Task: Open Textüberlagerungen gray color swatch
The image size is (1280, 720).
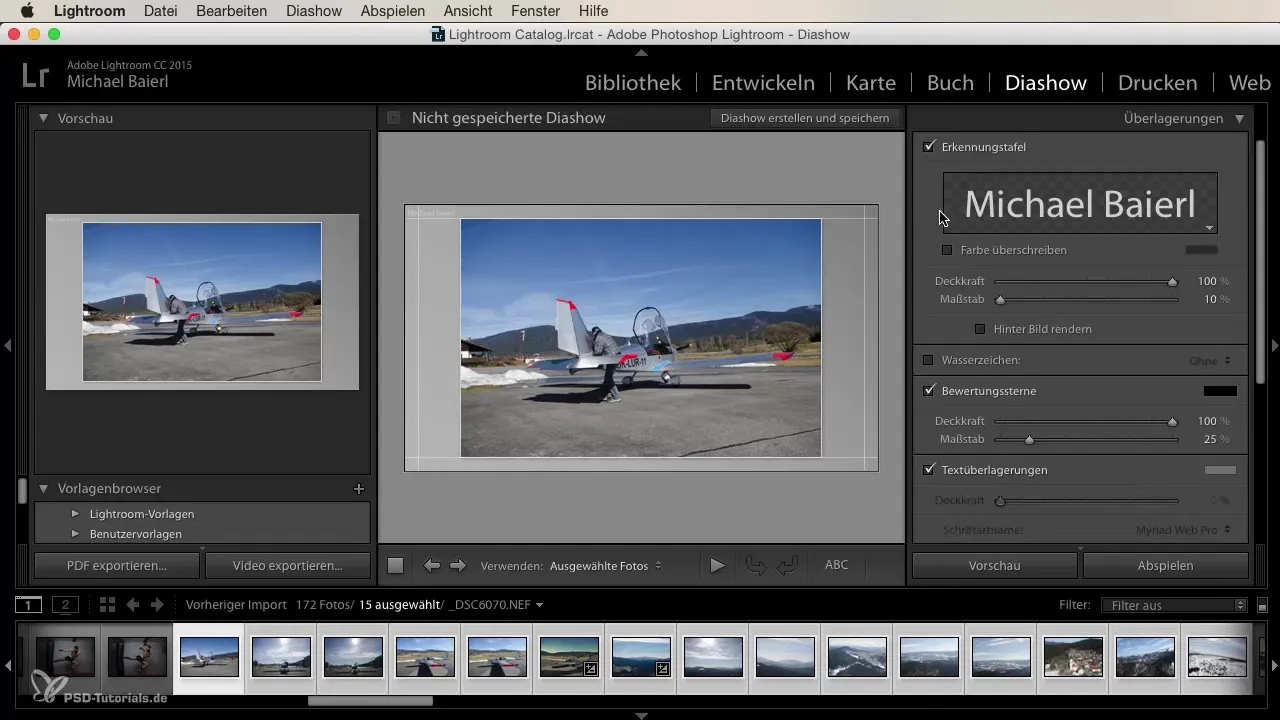Action: click(1220, 470)
